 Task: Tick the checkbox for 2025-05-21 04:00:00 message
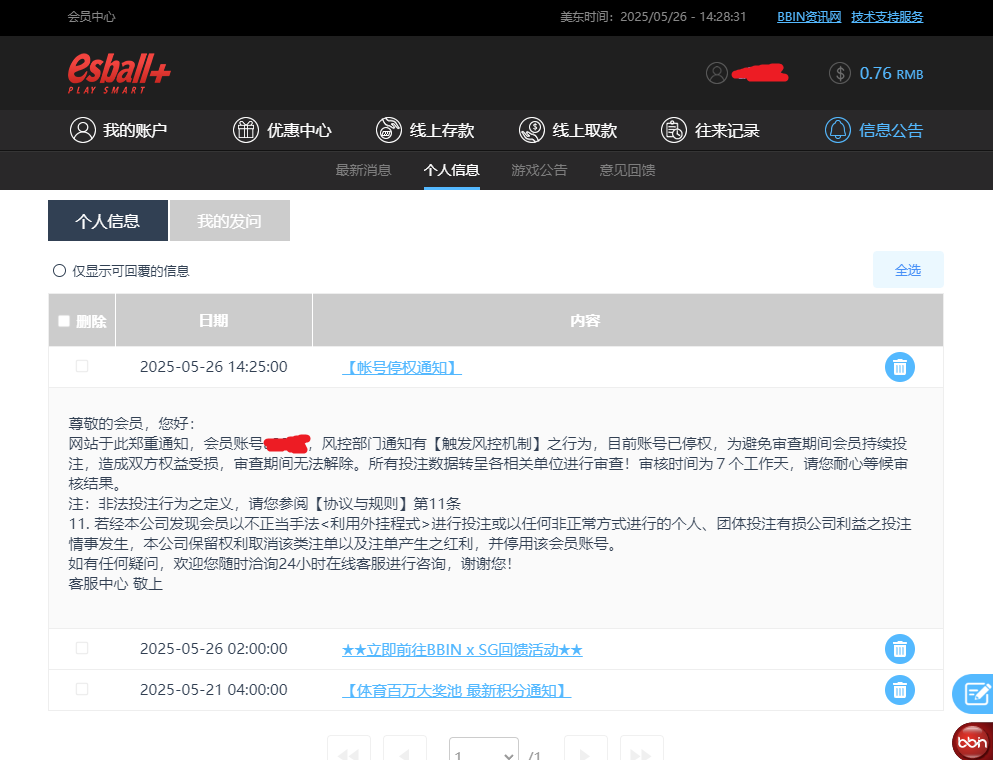82,690
